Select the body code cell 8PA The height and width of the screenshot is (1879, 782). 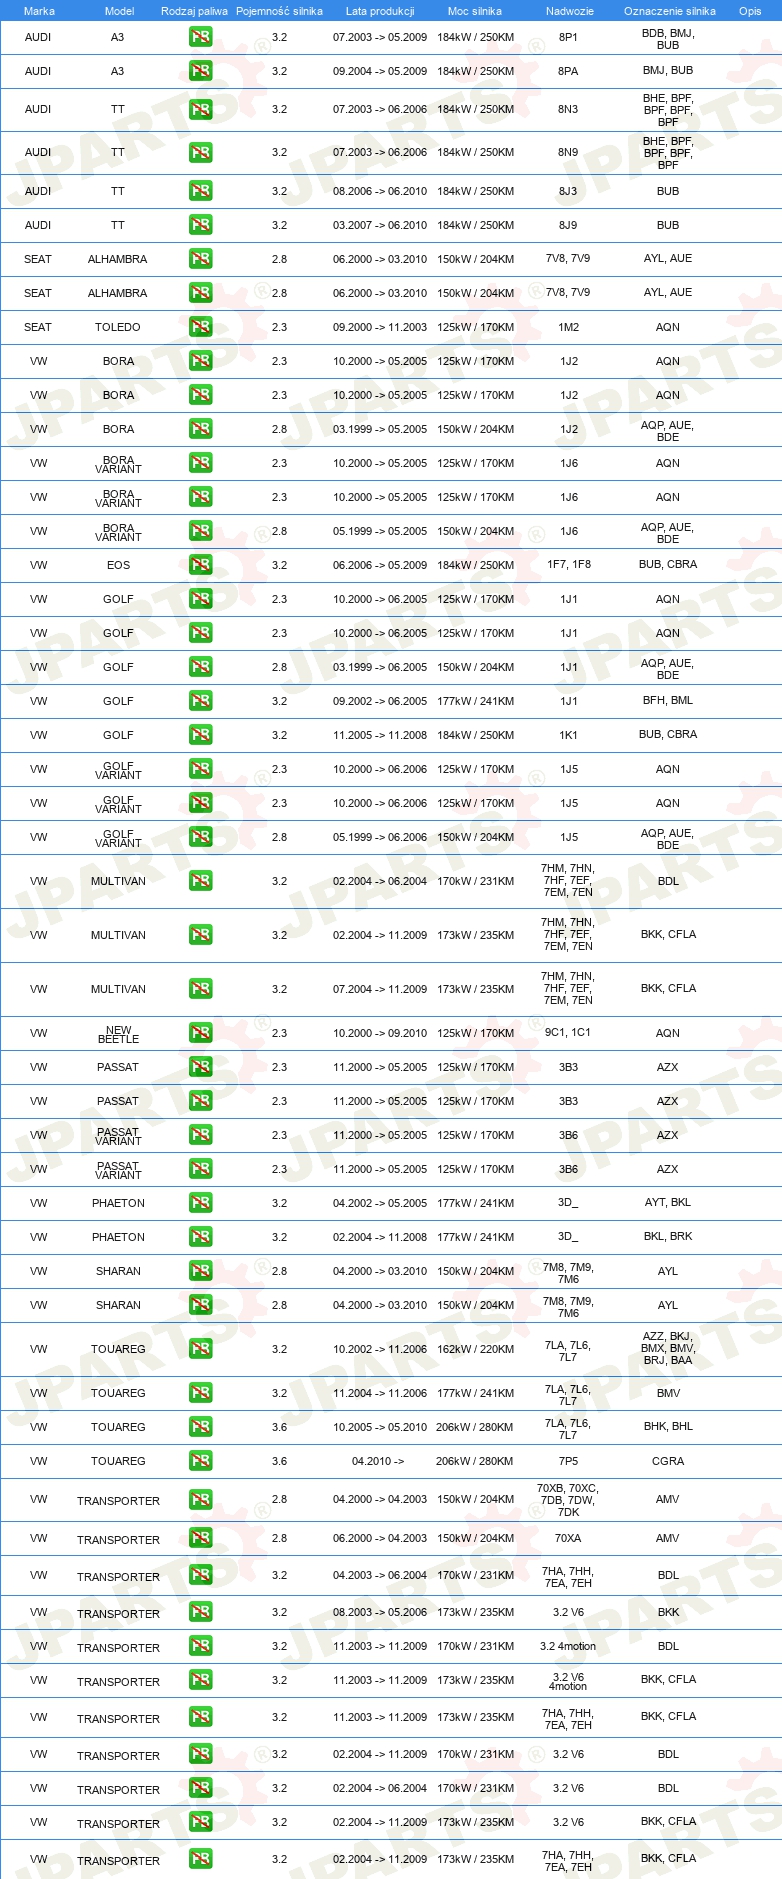[568, 71]
